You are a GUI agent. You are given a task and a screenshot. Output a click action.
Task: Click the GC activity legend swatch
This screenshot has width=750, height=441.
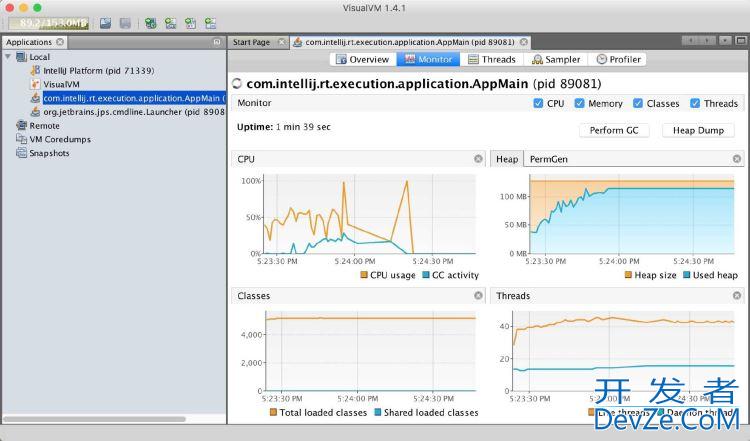coord(426,275)
